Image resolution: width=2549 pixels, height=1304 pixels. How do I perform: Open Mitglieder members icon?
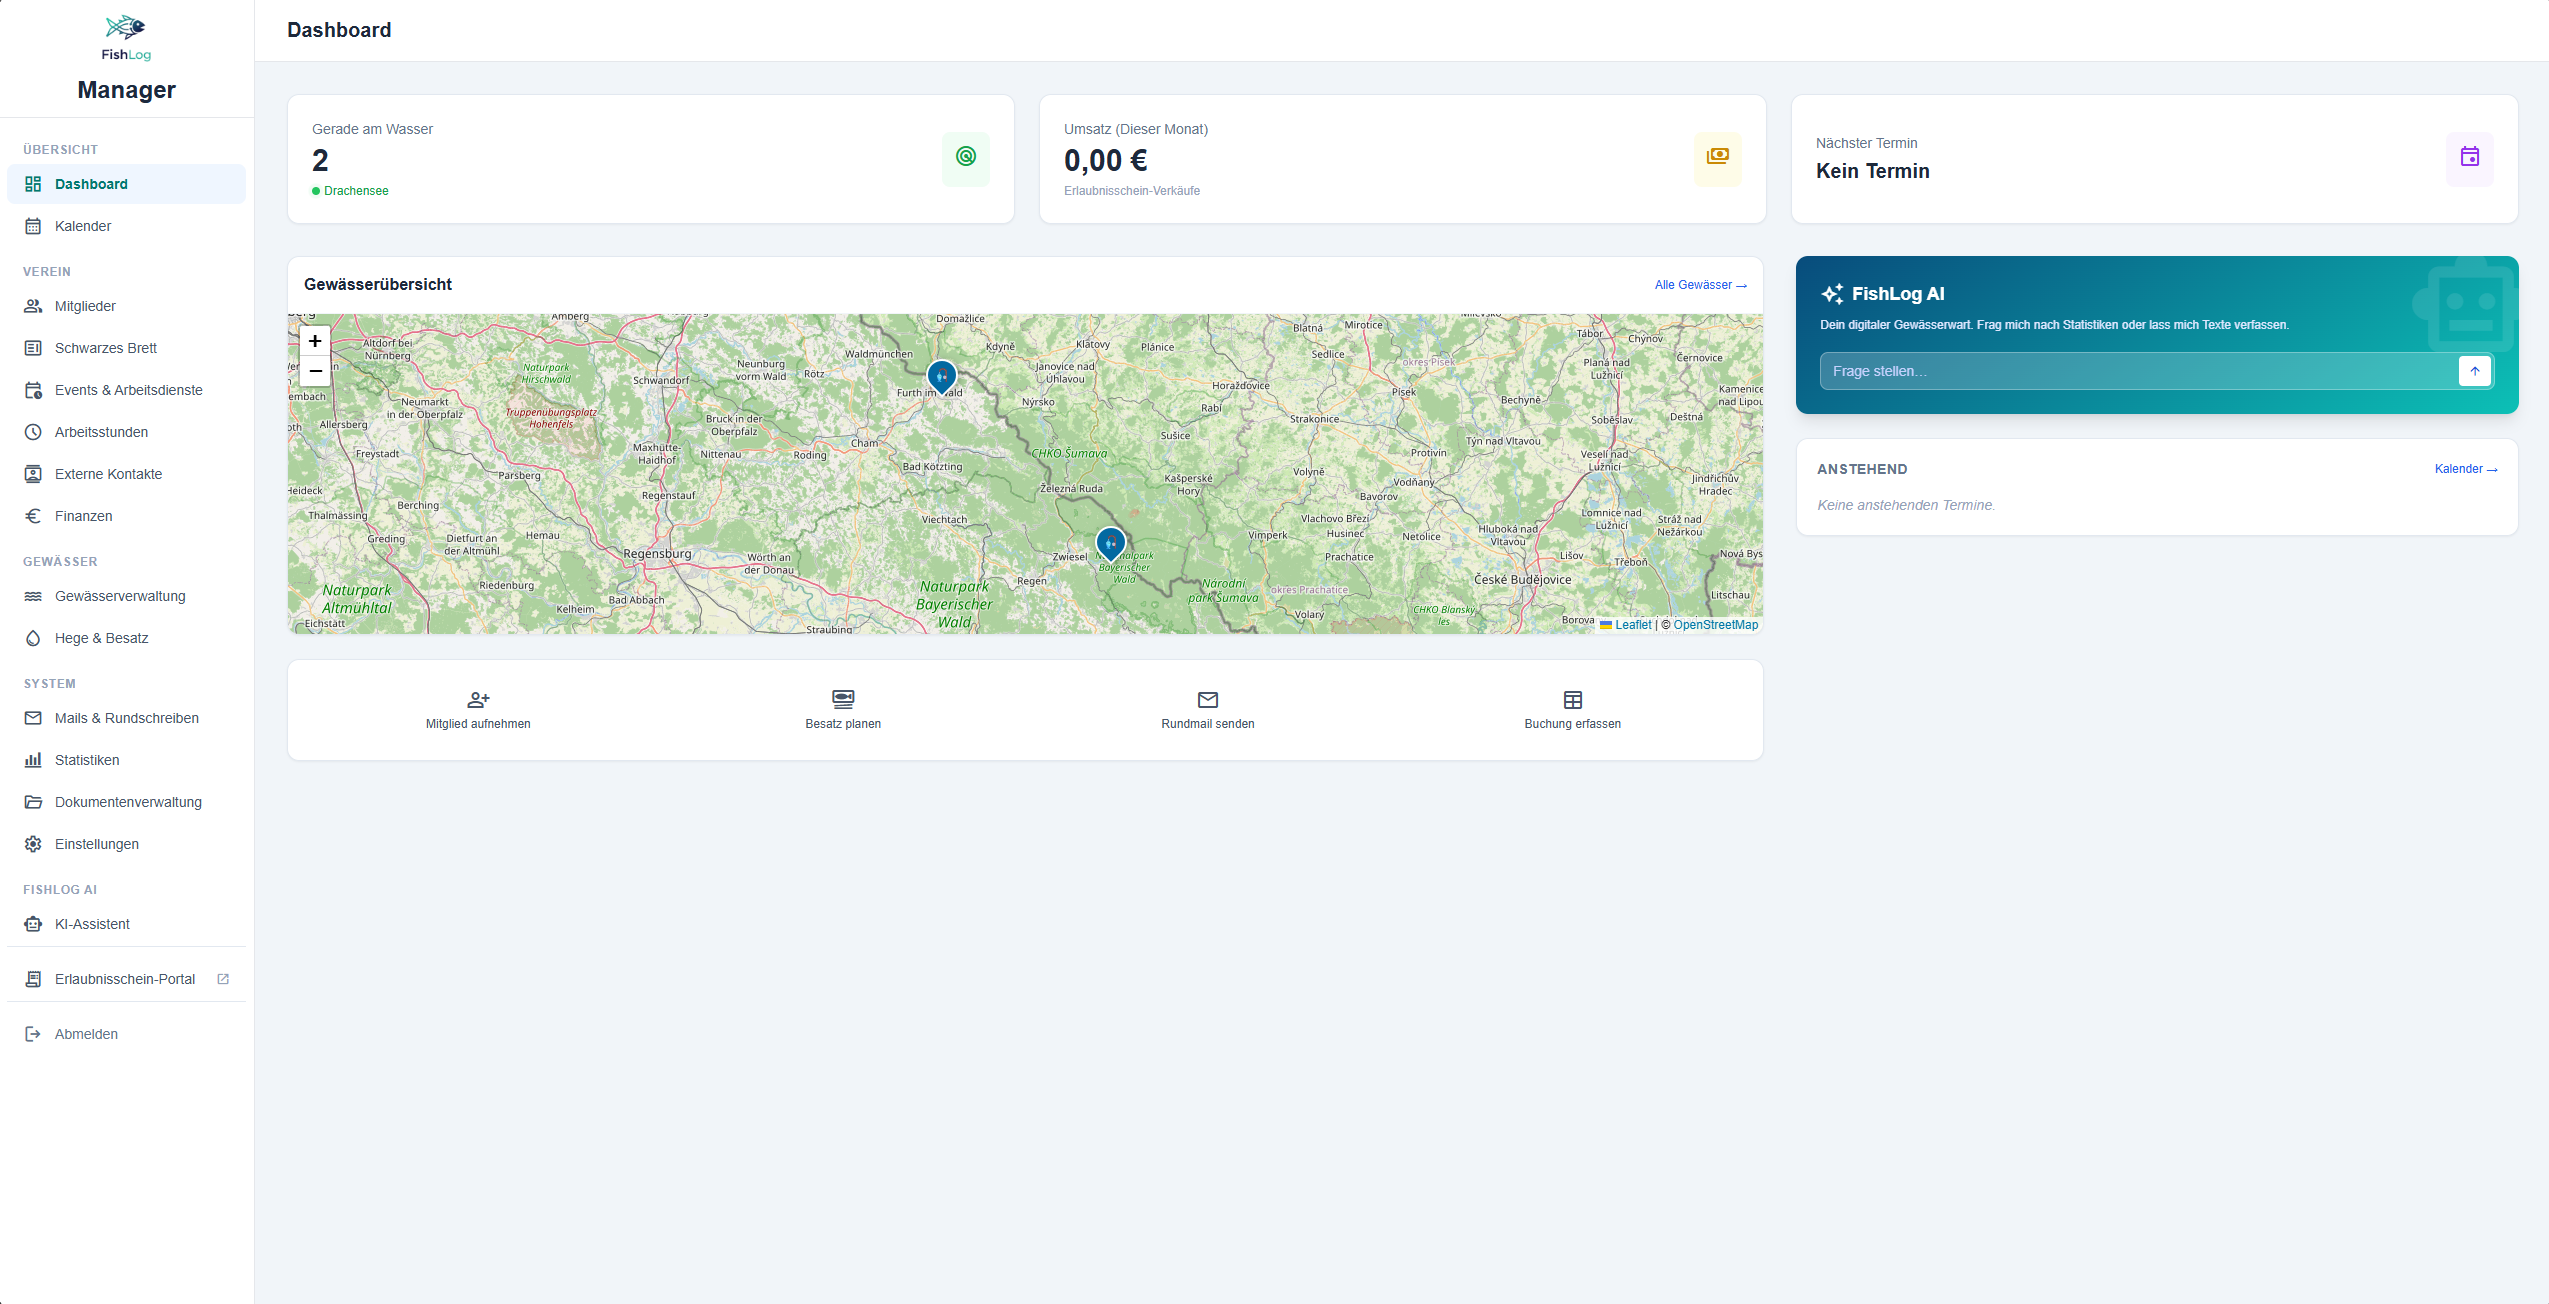33,306
